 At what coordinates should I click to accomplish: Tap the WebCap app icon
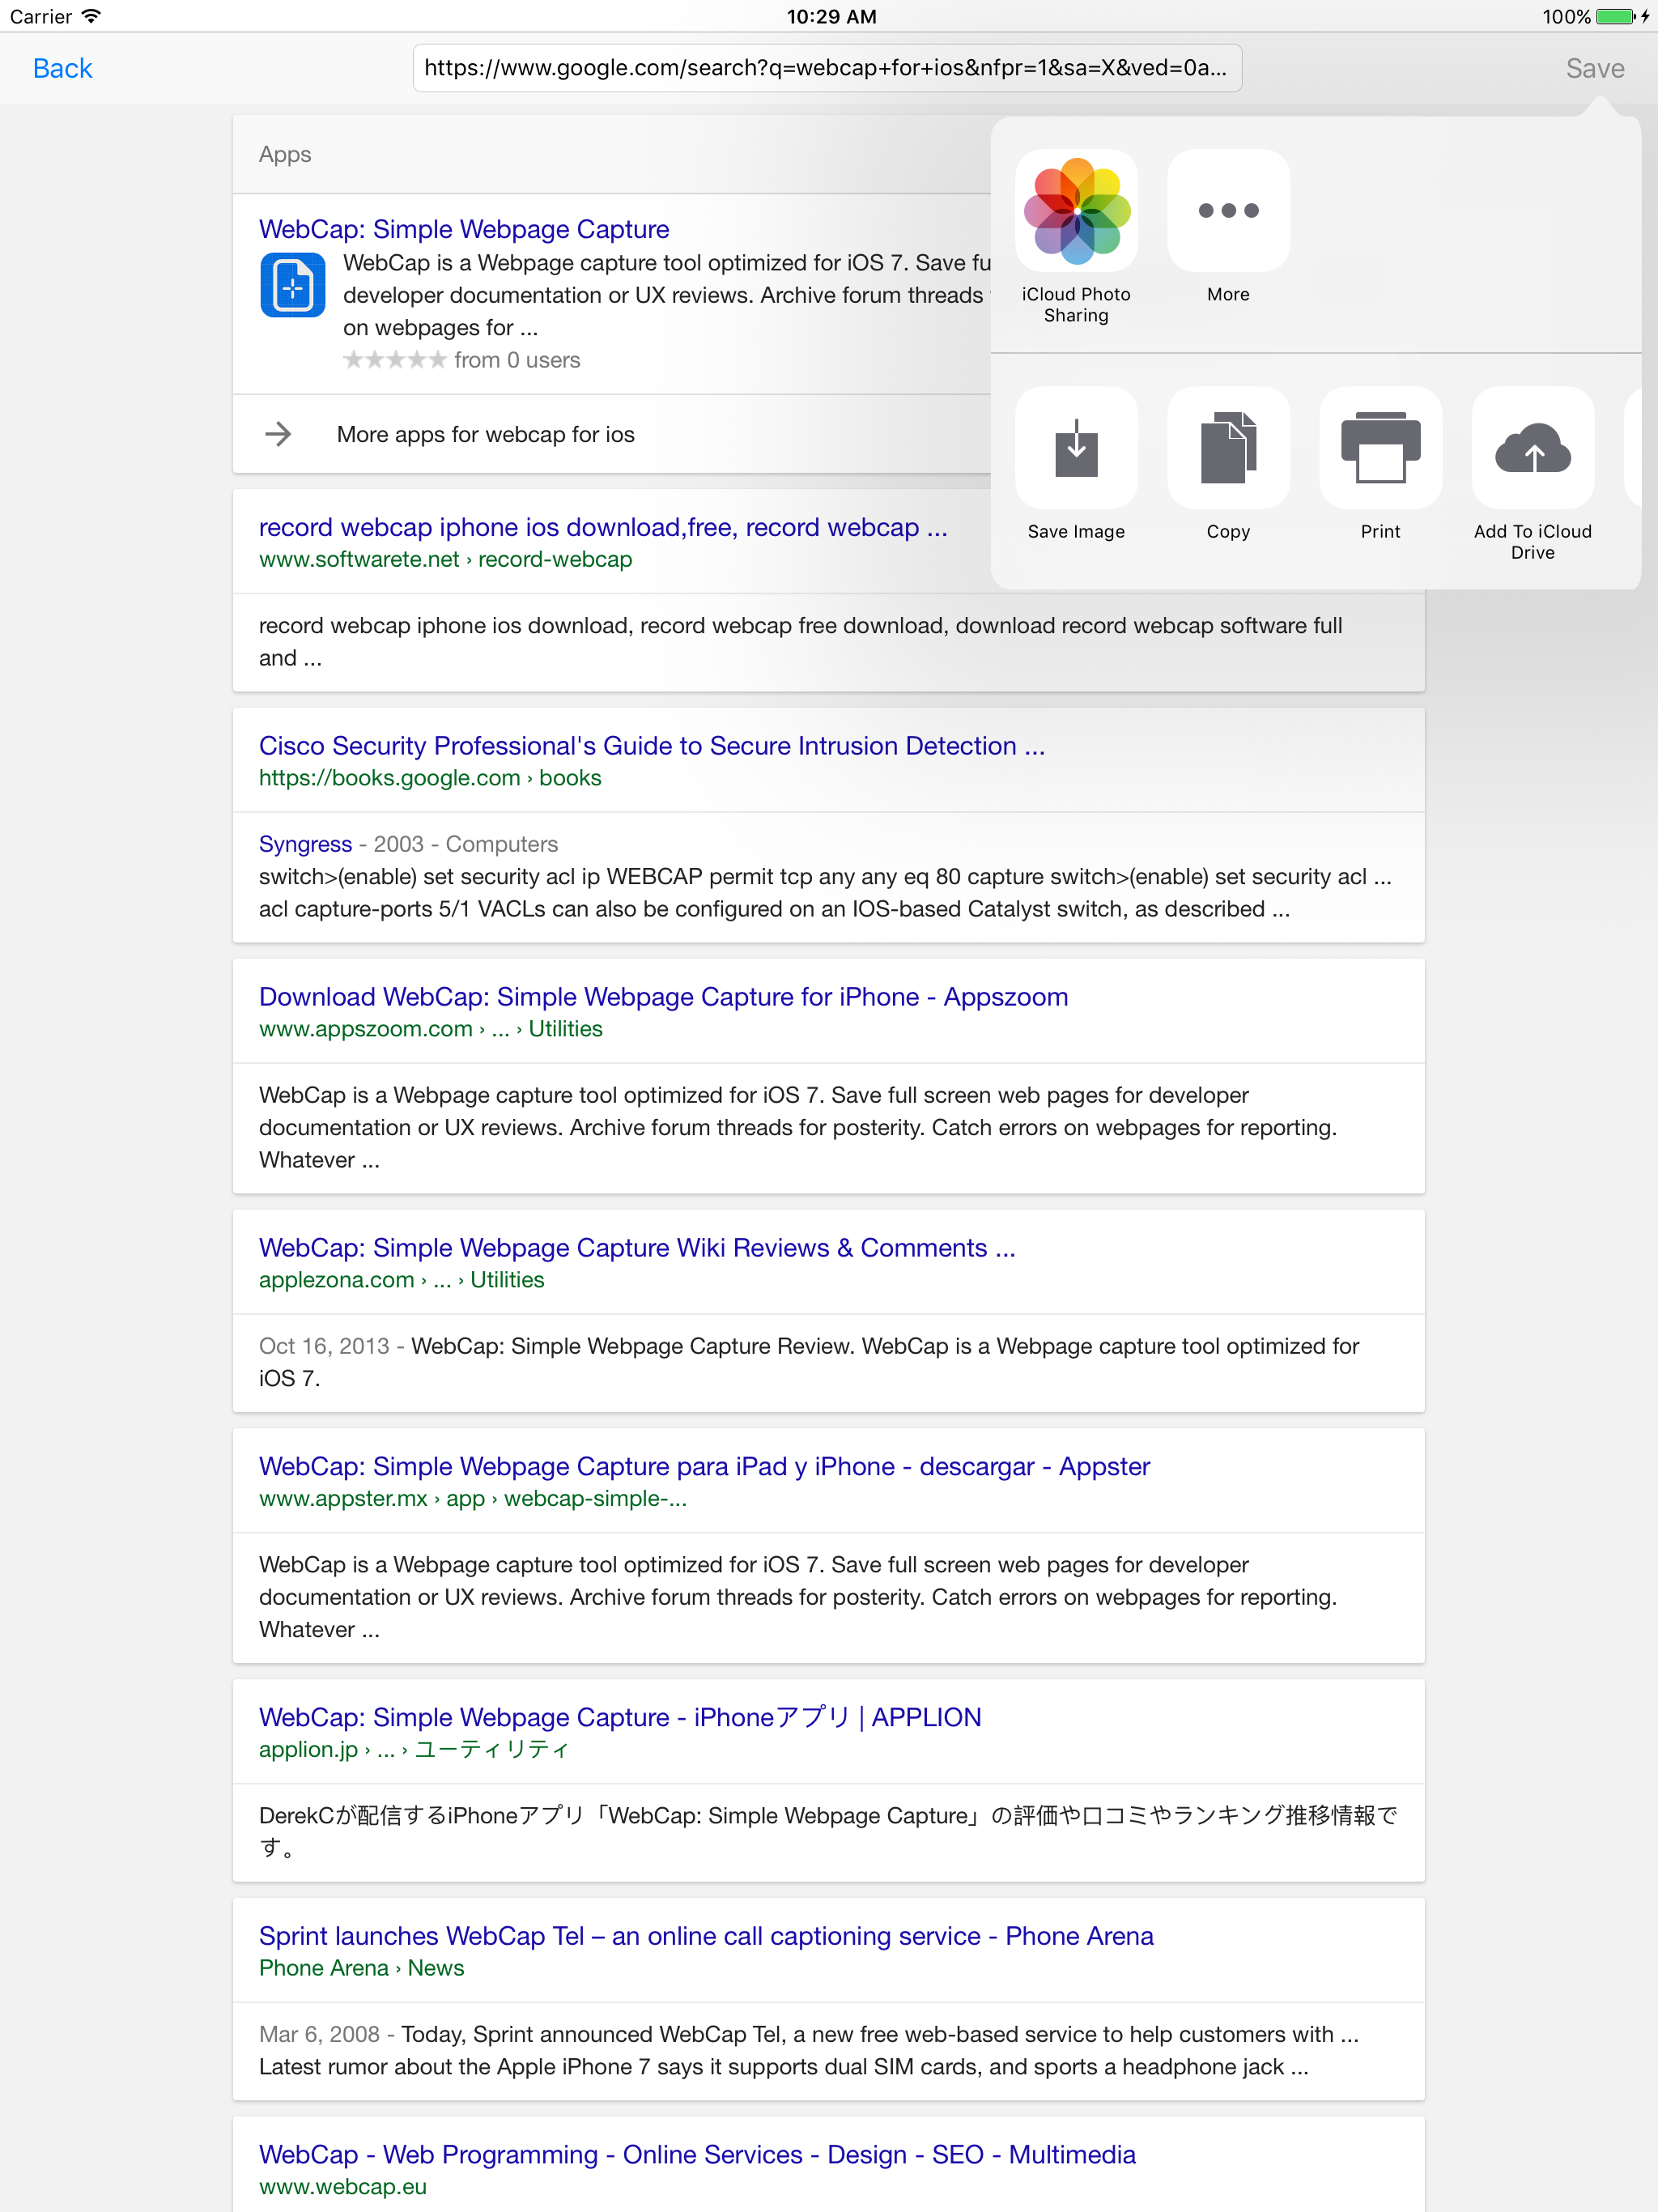tap(292, 285)
